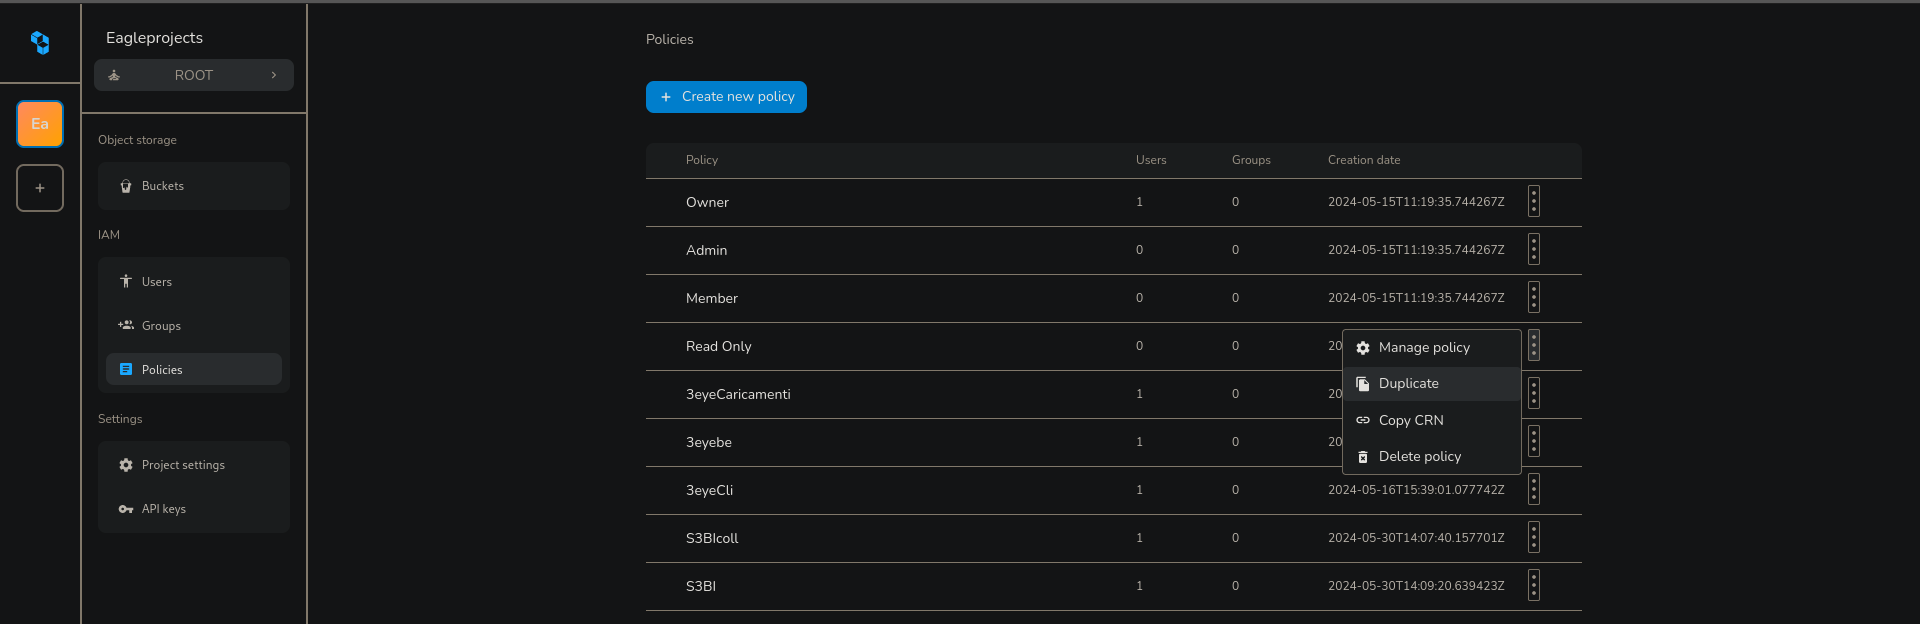
Task: Select the orange Ea project avatar
Action: coord(40,124)
